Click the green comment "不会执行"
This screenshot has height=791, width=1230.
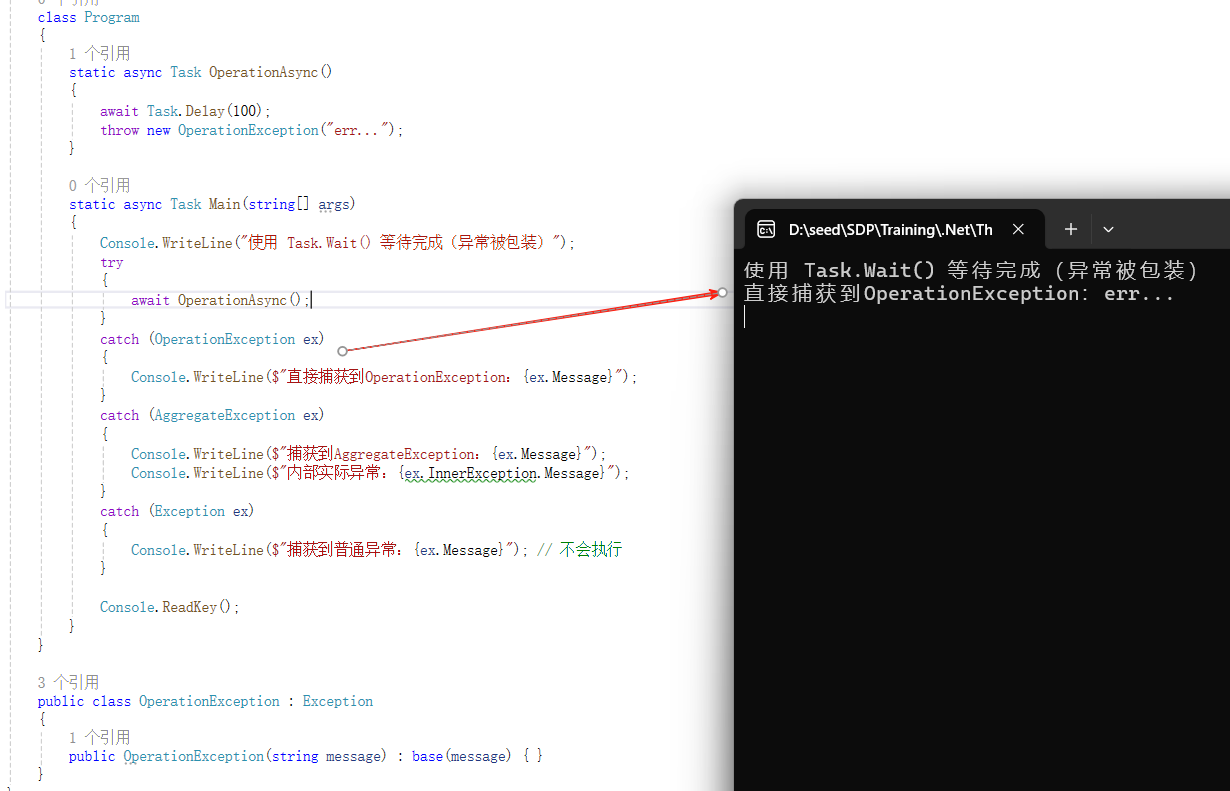(x=590, y=550)
